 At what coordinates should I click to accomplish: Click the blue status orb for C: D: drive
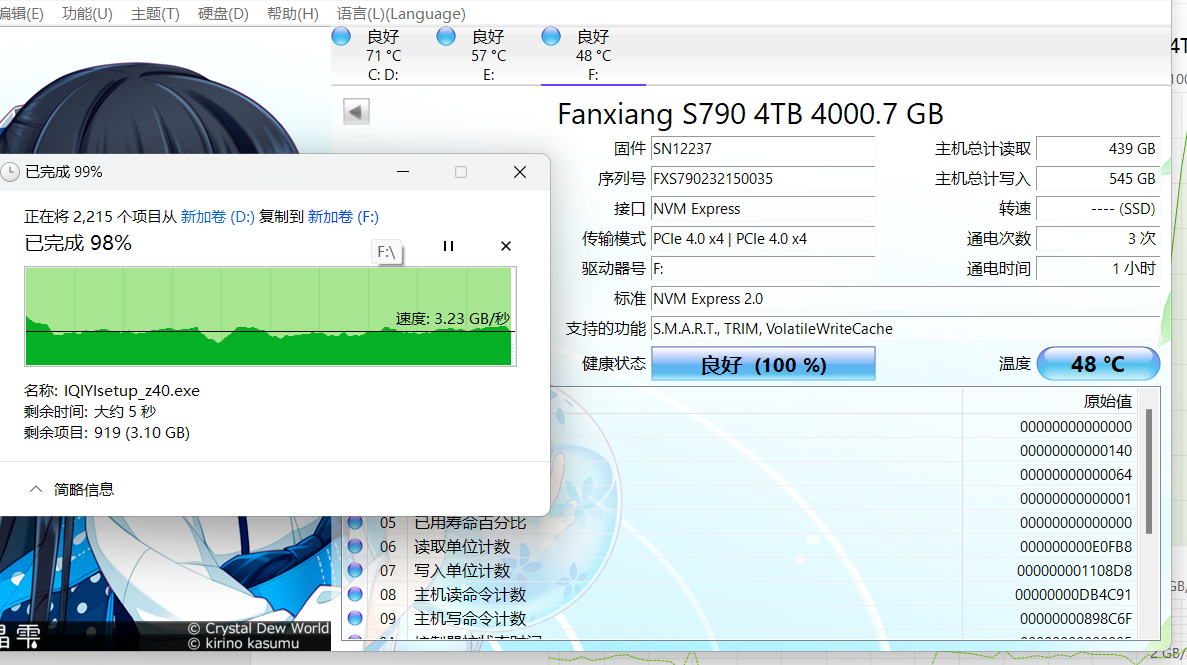pyautogui.click(x=341, y=36)
